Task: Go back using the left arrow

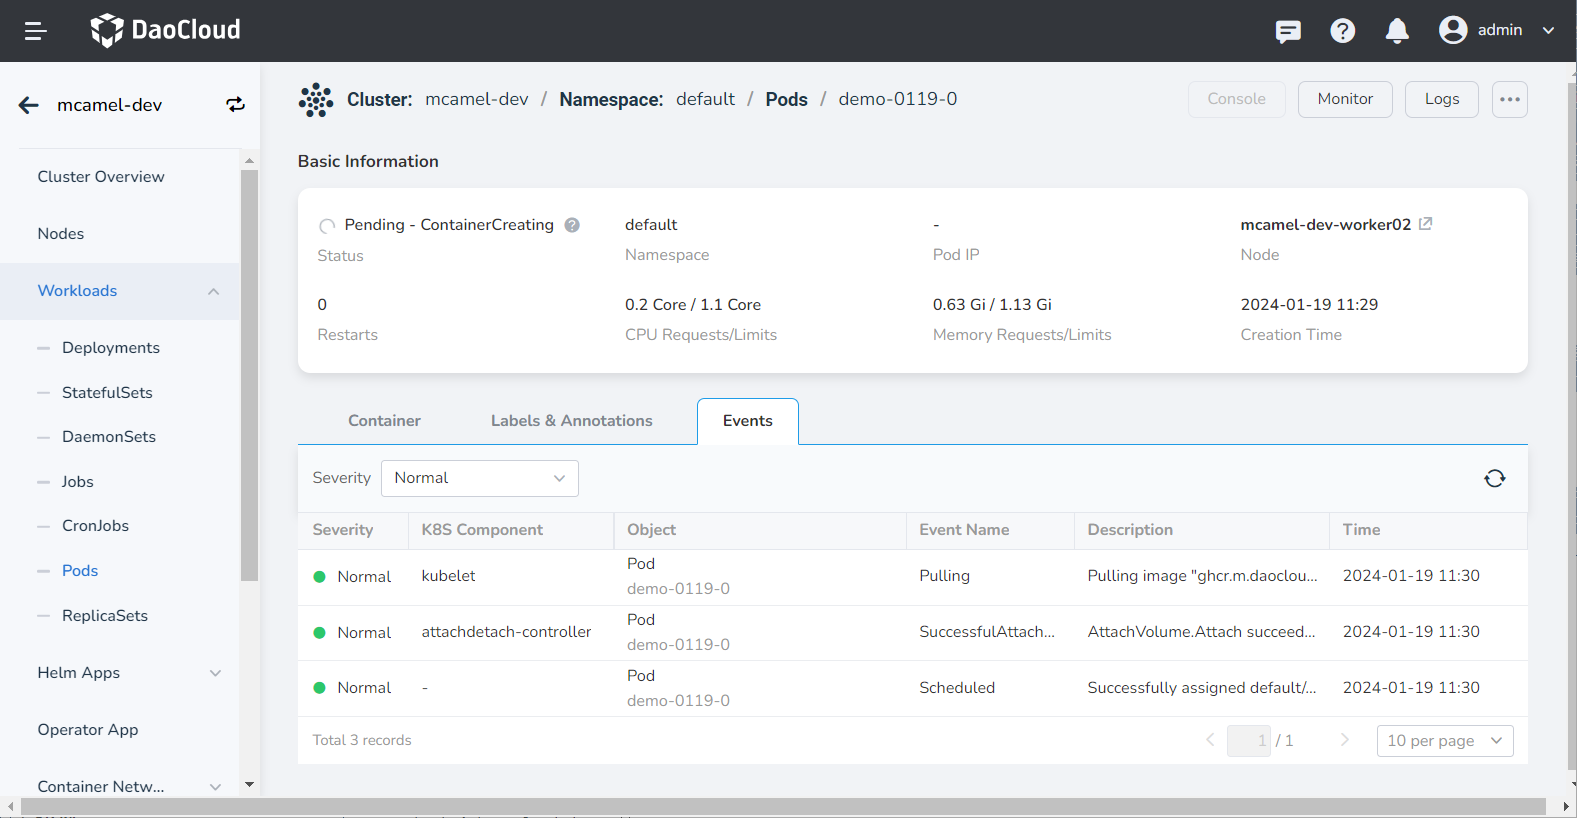Action: [29, 105]
